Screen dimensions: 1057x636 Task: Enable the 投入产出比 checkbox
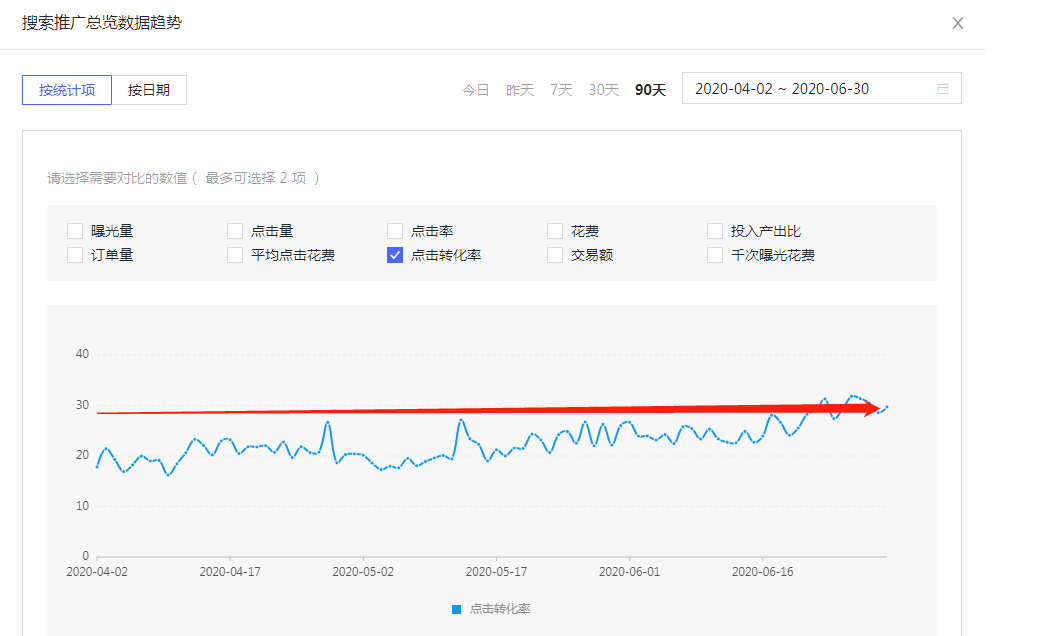[x=715, y=231]
